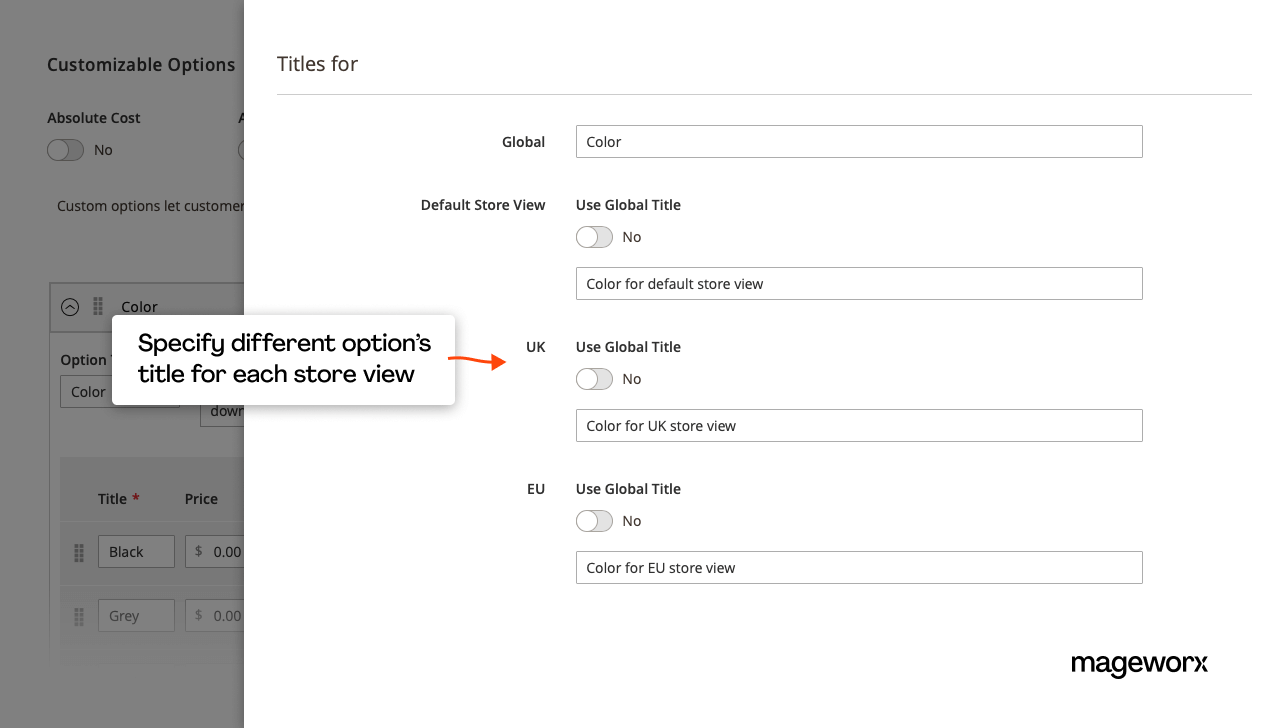Enable Use Global Title for EU

(594, 521)
